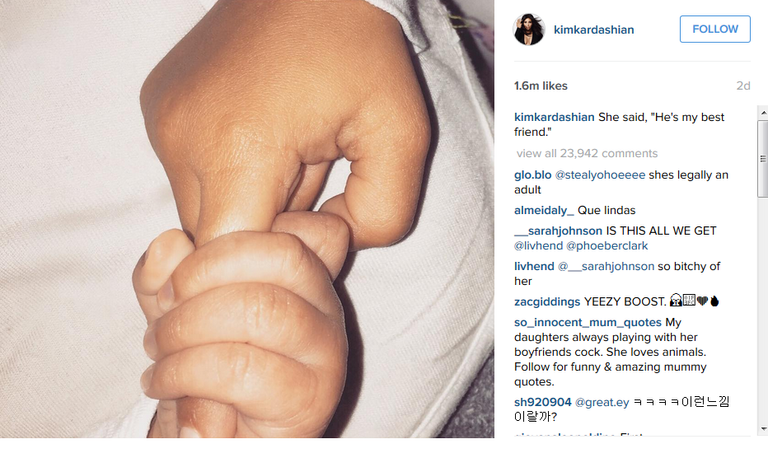Image resolution: width=768 pixels, height=457 pixels.
Task: Click the scrollbar down arrow
Action: [763, 429]
